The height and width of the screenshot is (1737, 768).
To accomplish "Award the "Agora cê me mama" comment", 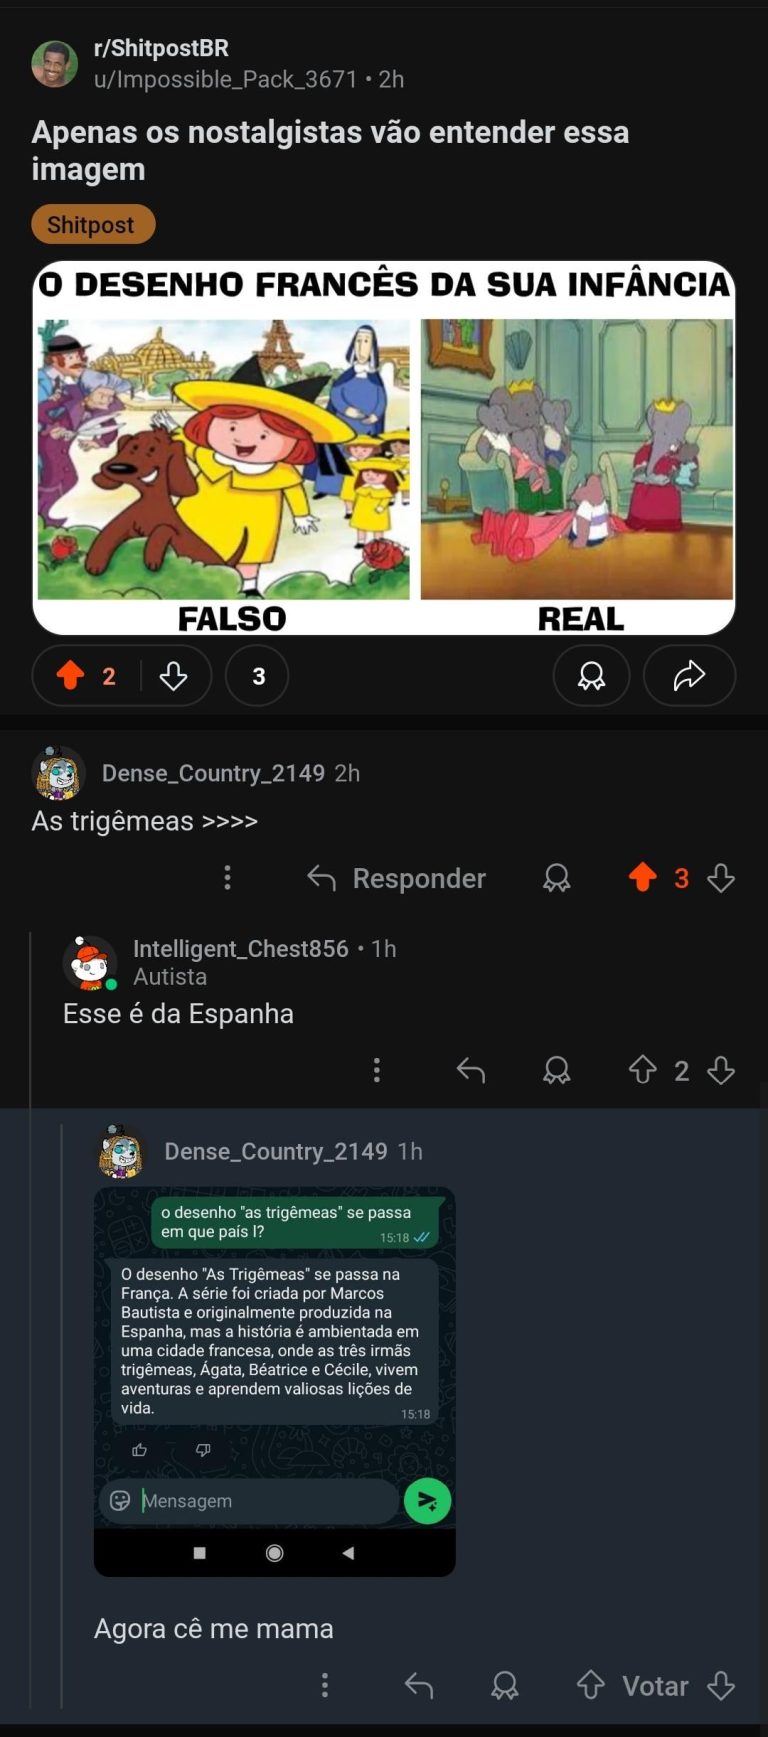I will point(505,1685).
